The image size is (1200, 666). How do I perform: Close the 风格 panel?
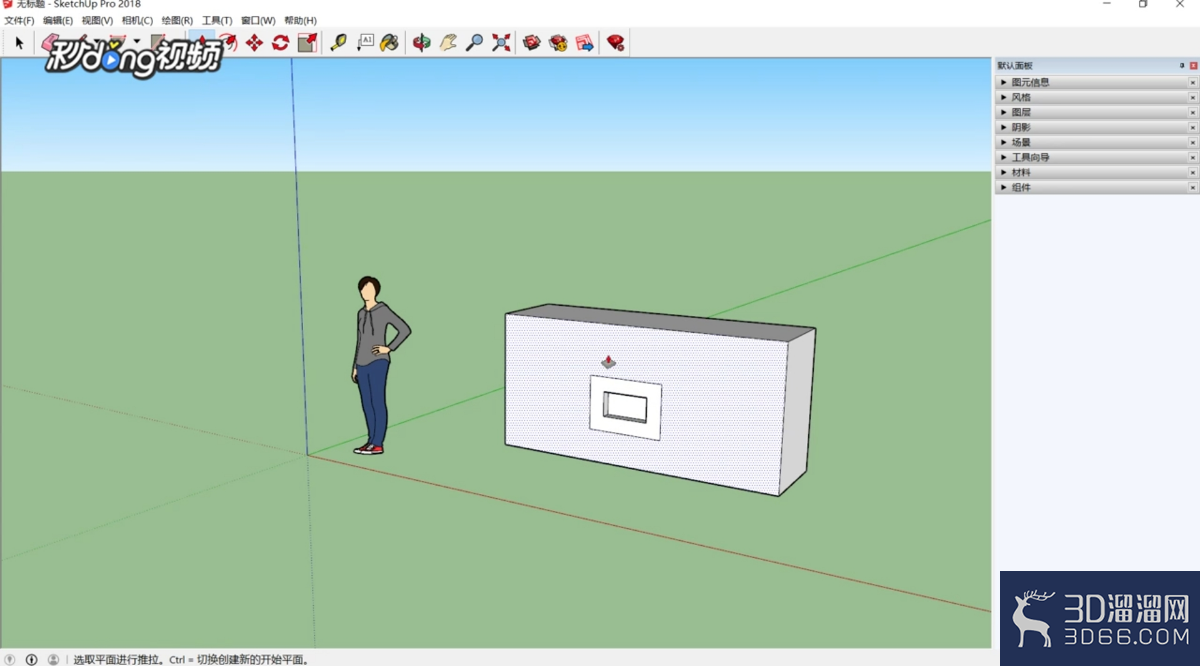(x=1193, y=97)
